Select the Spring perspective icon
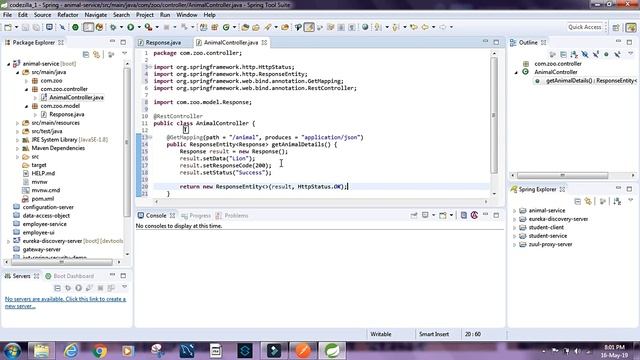Viewport: 640px width, 360px height. tap(631, 27)
